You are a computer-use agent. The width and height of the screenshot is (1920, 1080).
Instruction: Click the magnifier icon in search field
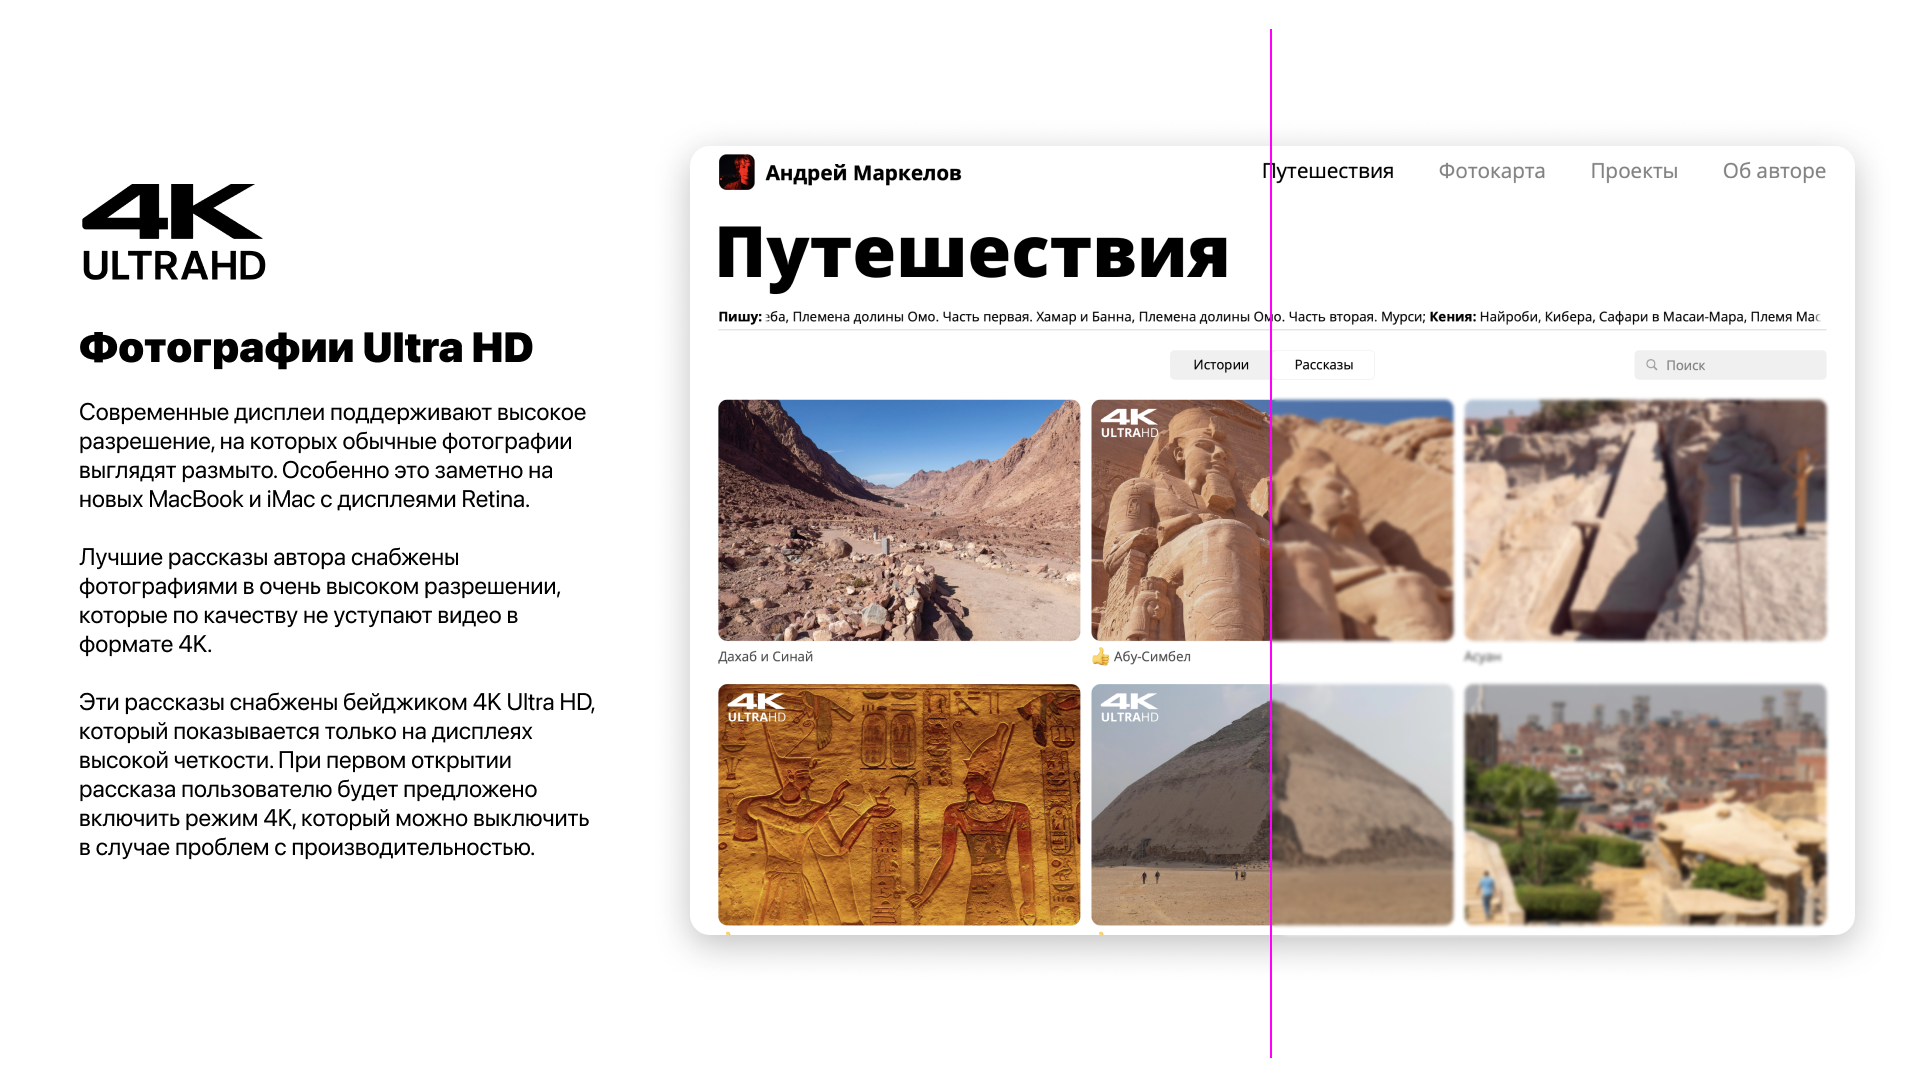coord(1652,365)
